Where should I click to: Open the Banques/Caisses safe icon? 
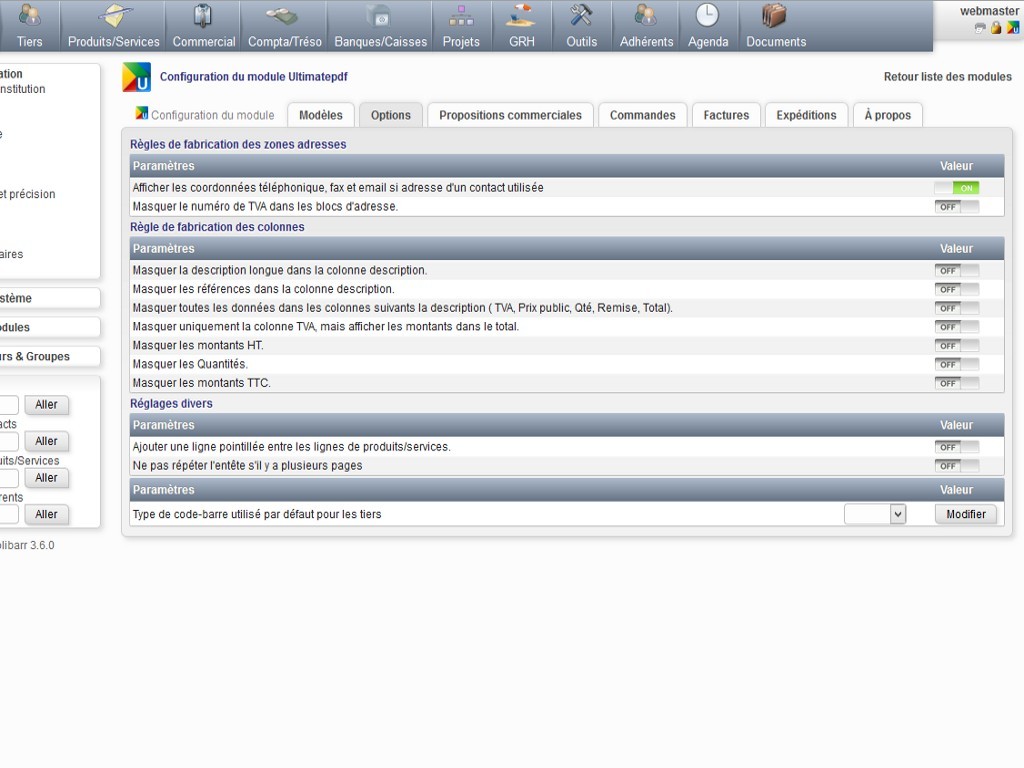380,16
